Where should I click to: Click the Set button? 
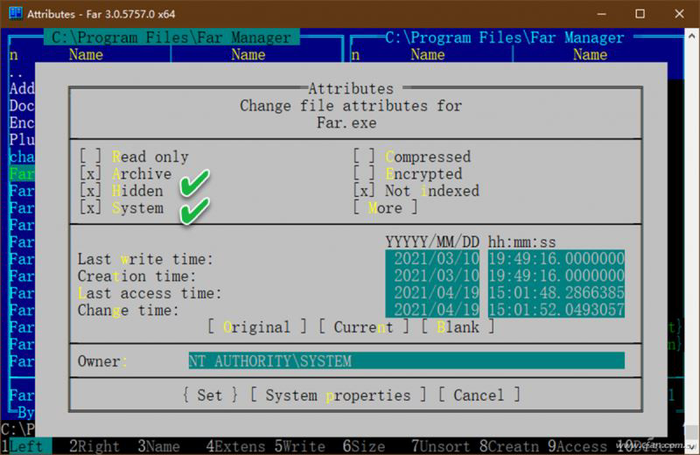[x=209, y=395]
